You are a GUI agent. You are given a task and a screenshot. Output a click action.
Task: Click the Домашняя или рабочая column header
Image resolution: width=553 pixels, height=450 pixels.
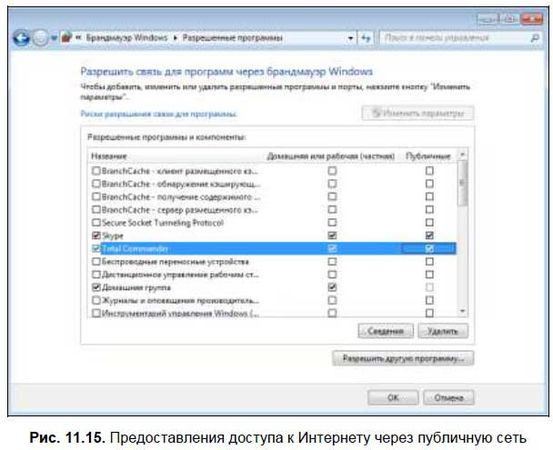pos(330,156)
